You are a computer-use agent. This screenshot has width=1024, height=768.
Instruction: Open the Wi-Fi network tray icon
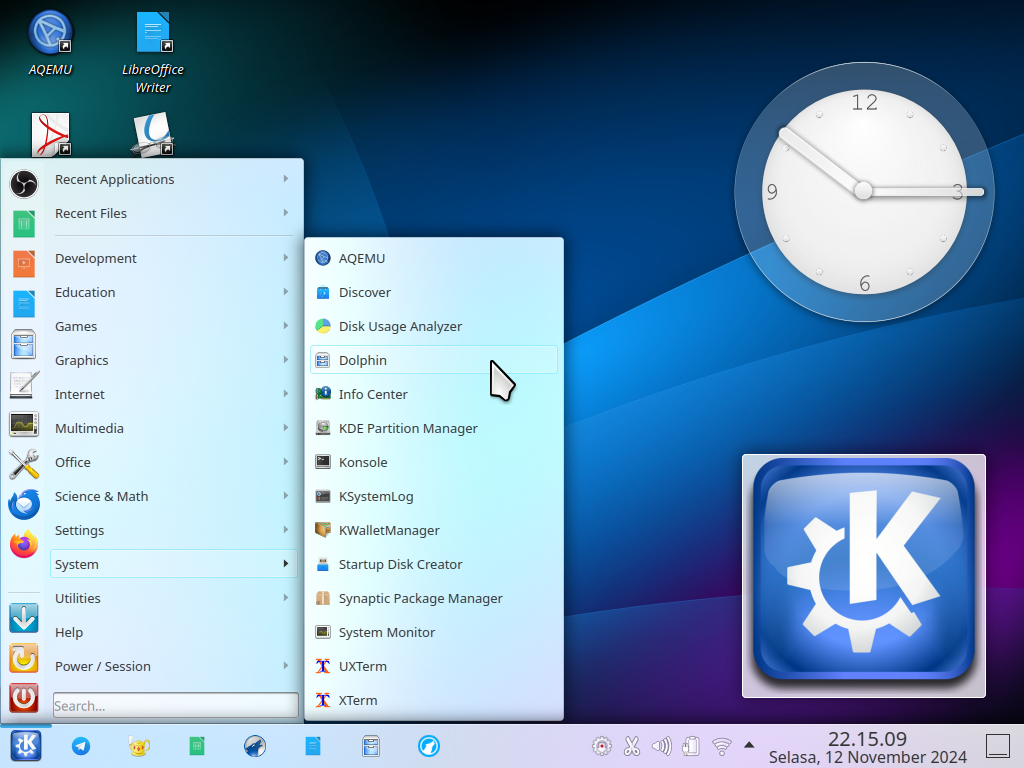(722, 746)
